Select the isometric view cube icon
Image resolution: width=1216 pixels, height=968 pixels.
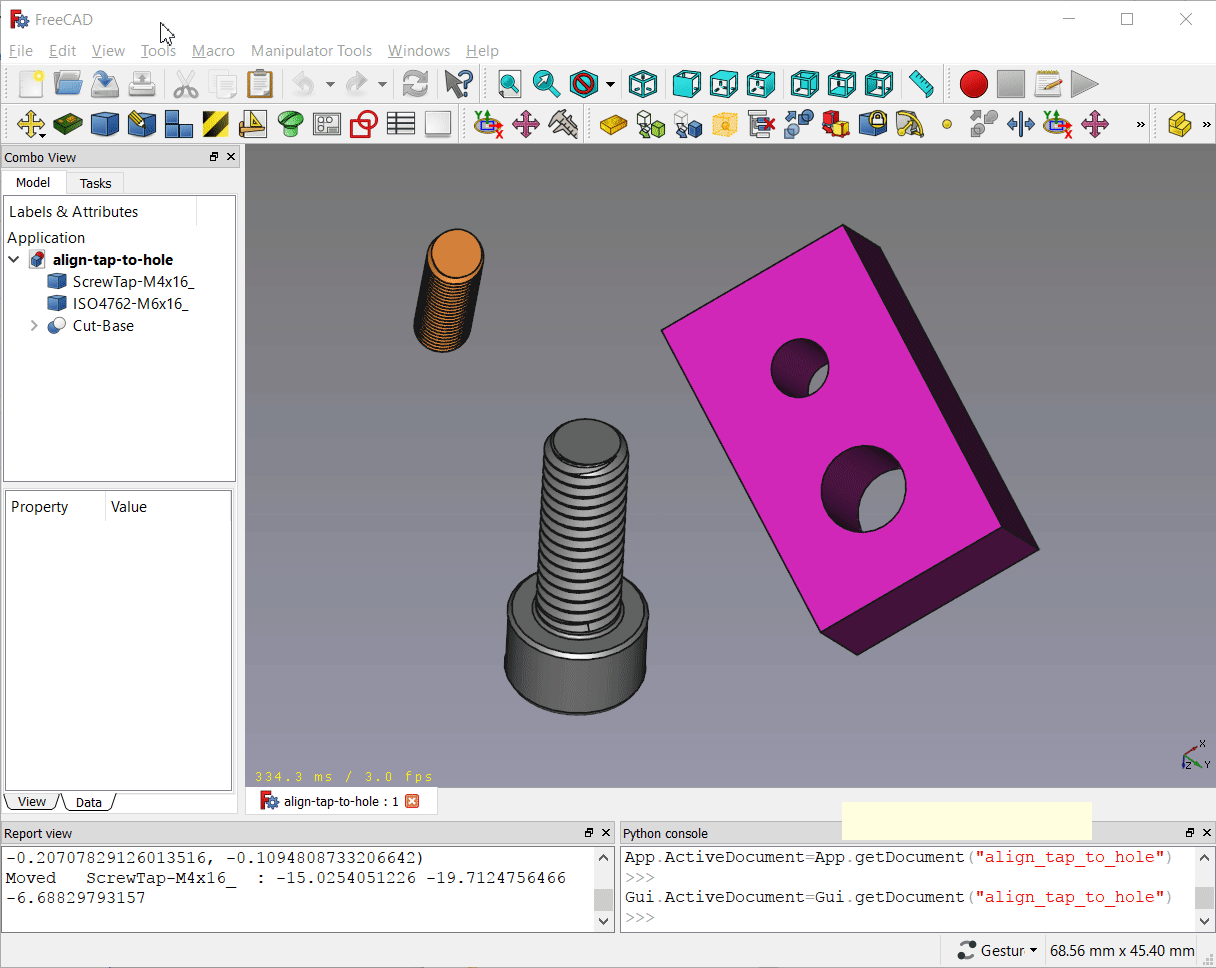(x=643, y=83)
